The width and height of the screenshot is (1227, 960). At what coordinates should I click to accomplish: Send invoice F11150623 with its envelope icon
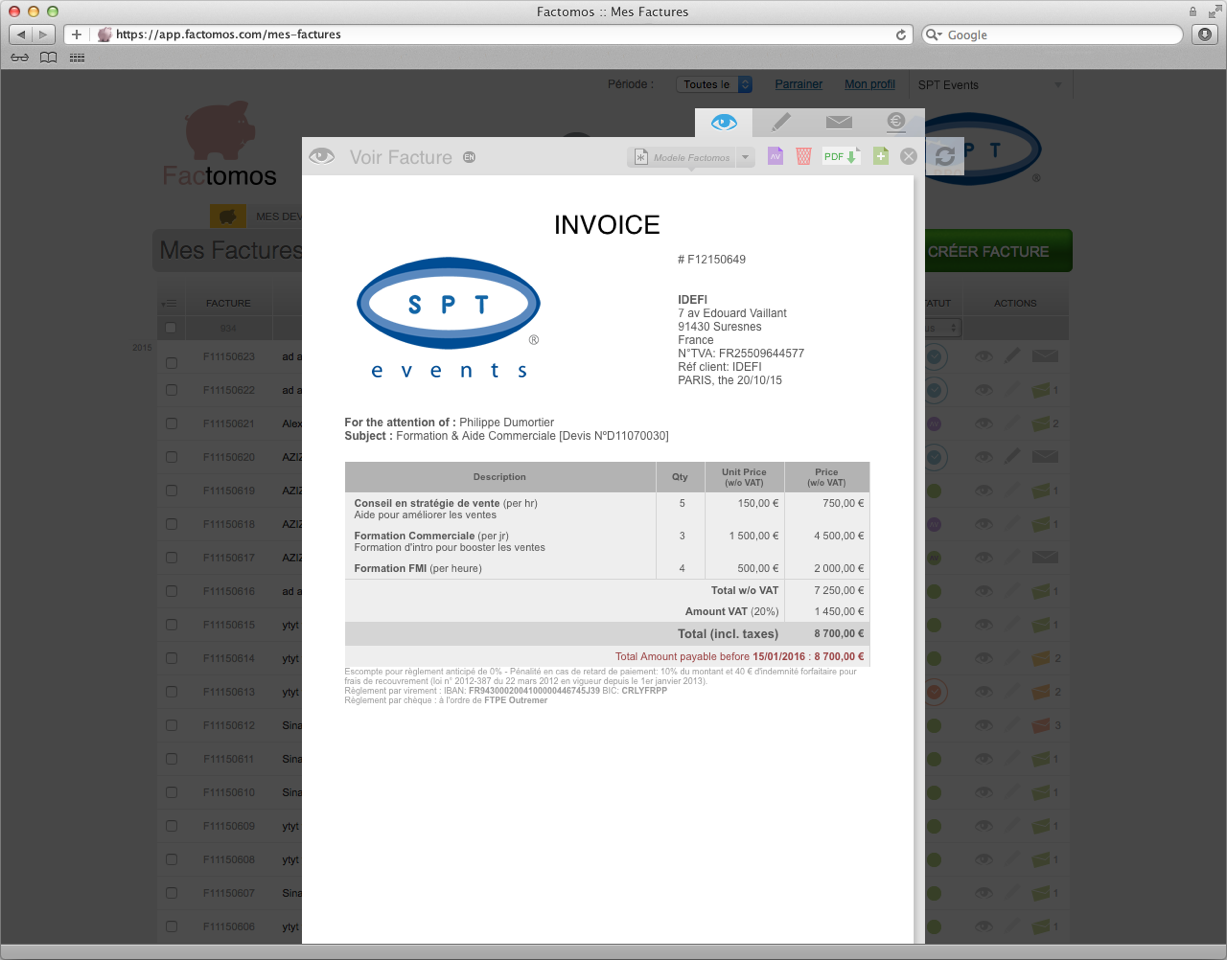[x=1045, y=356]
